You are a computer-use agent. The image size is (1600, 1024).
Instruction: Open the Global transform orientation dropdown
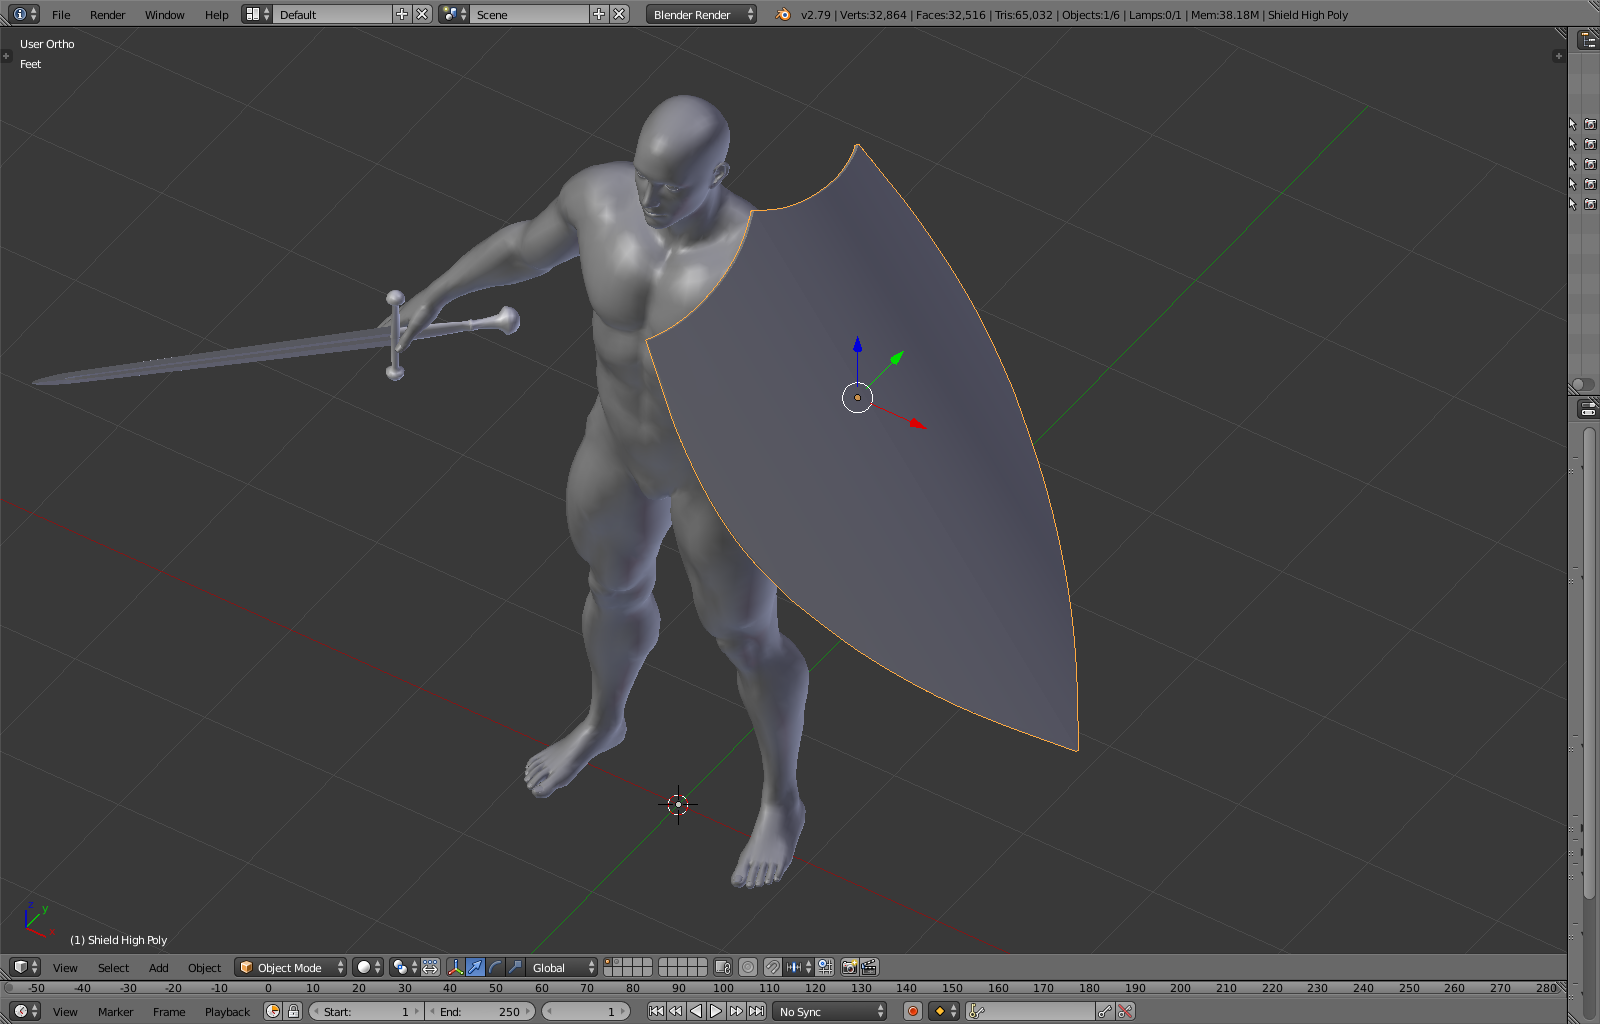coord(562,967)
